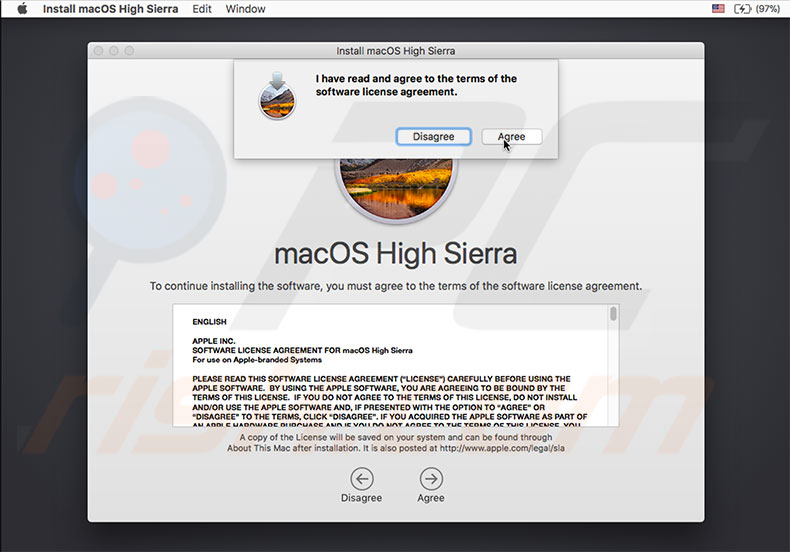Open the Install macOS High Sierra menu
This screenshot has height=552, width=790.
click(x=110, y=9)
